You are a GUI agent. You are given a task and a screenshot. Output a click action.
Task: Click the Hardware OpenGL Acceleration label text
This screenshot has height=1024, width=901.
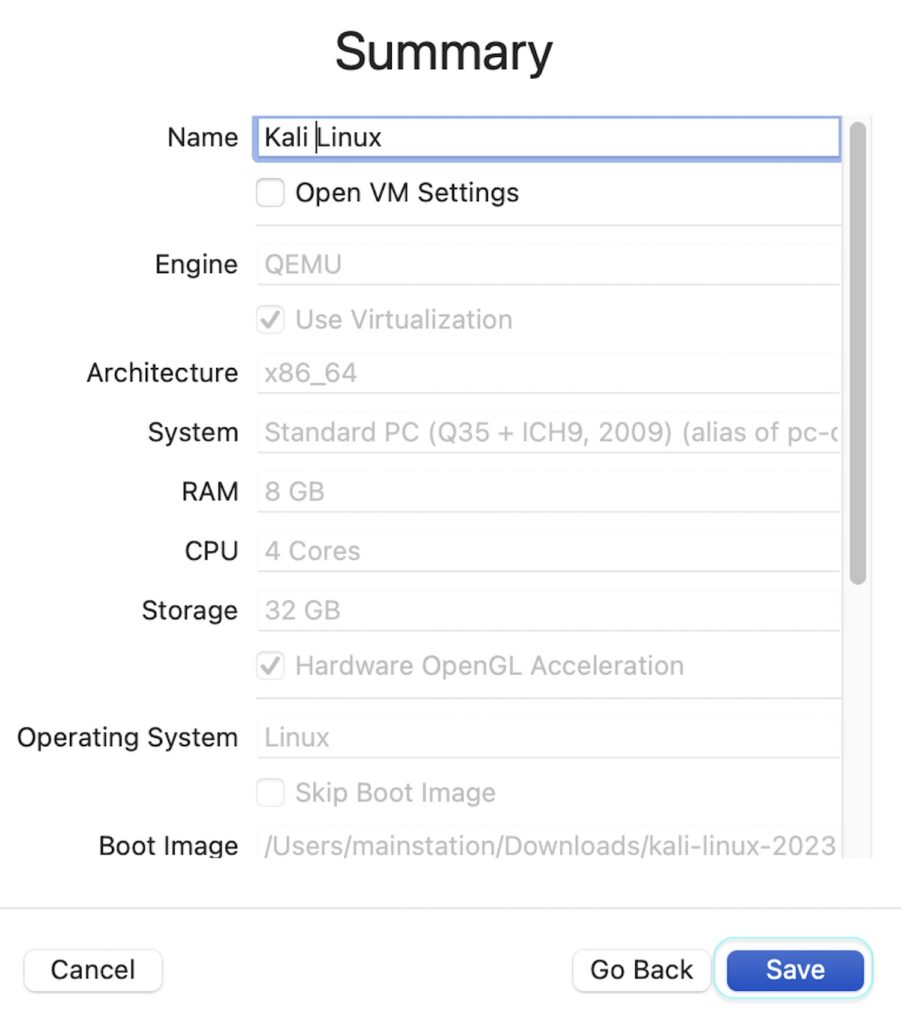(x=490, y=665)
